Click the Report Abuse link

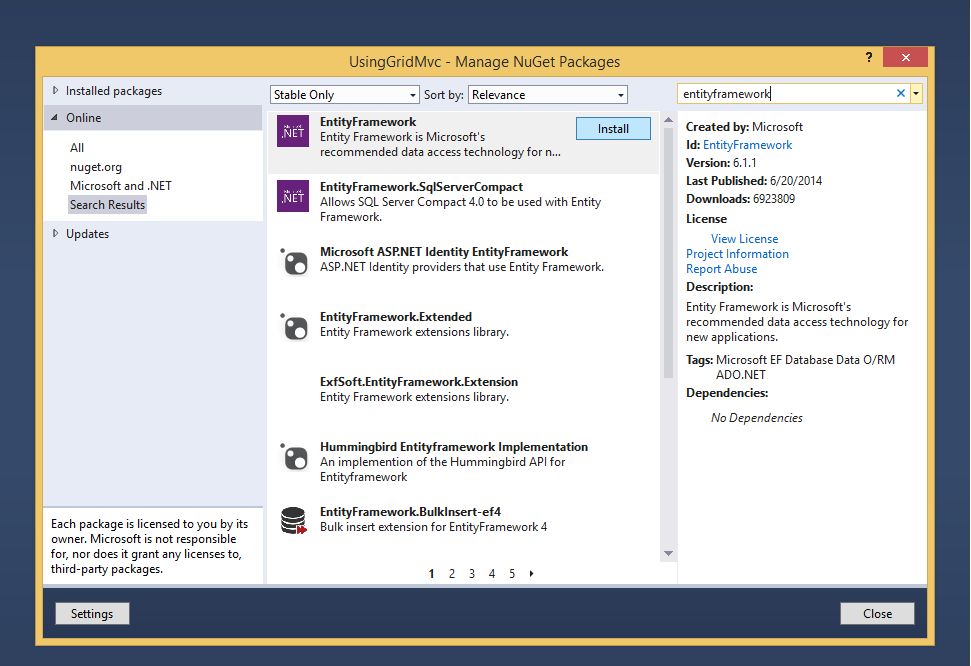click(721, 269)
